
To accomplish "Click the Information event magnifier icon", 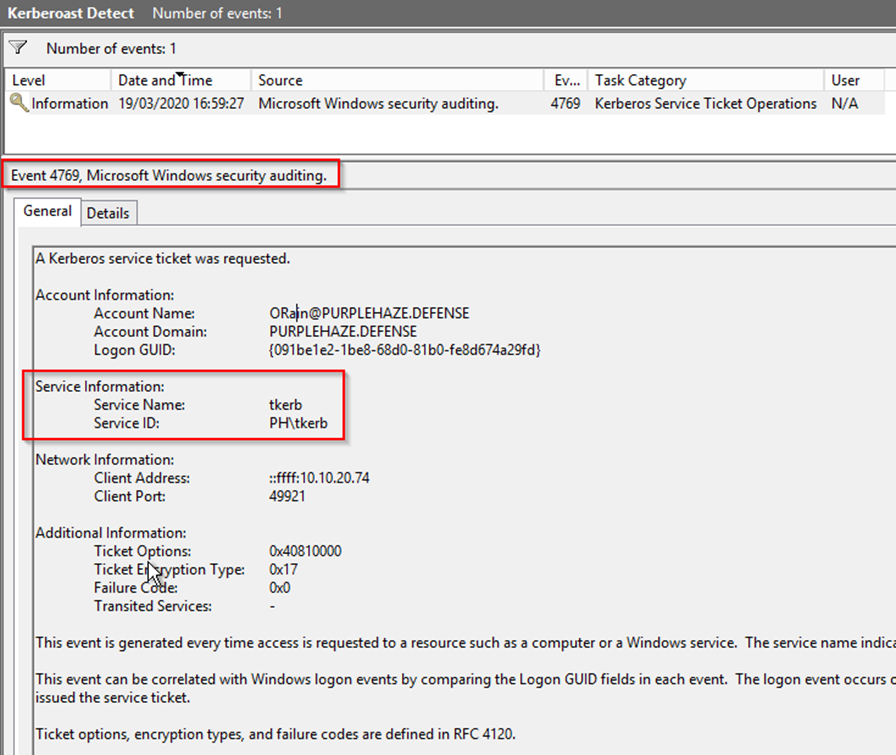I will click(x=19, y=103).
